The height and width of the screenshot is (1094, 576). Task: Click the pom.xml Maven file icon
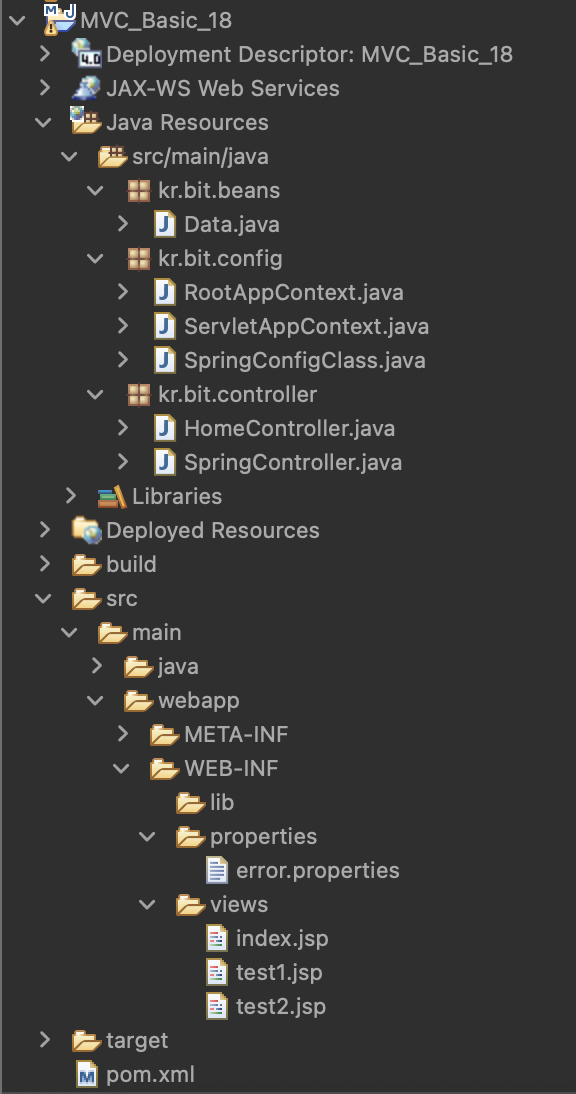click(x=87, y=1074)
